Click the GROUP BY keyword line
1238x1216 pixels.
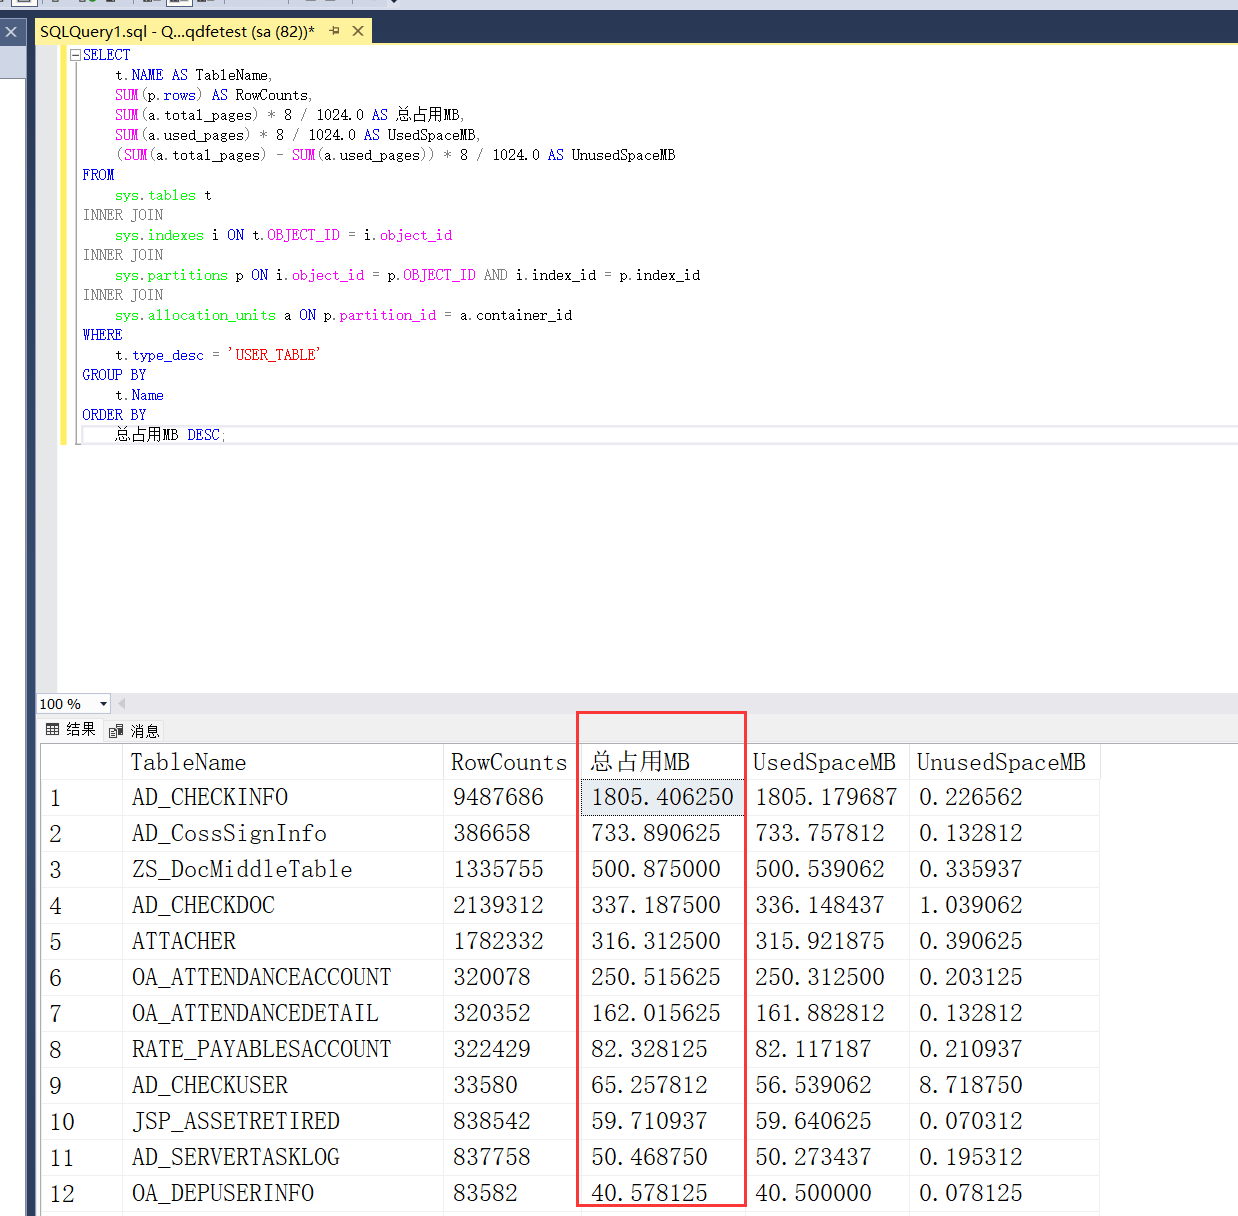tap(114, 374)
